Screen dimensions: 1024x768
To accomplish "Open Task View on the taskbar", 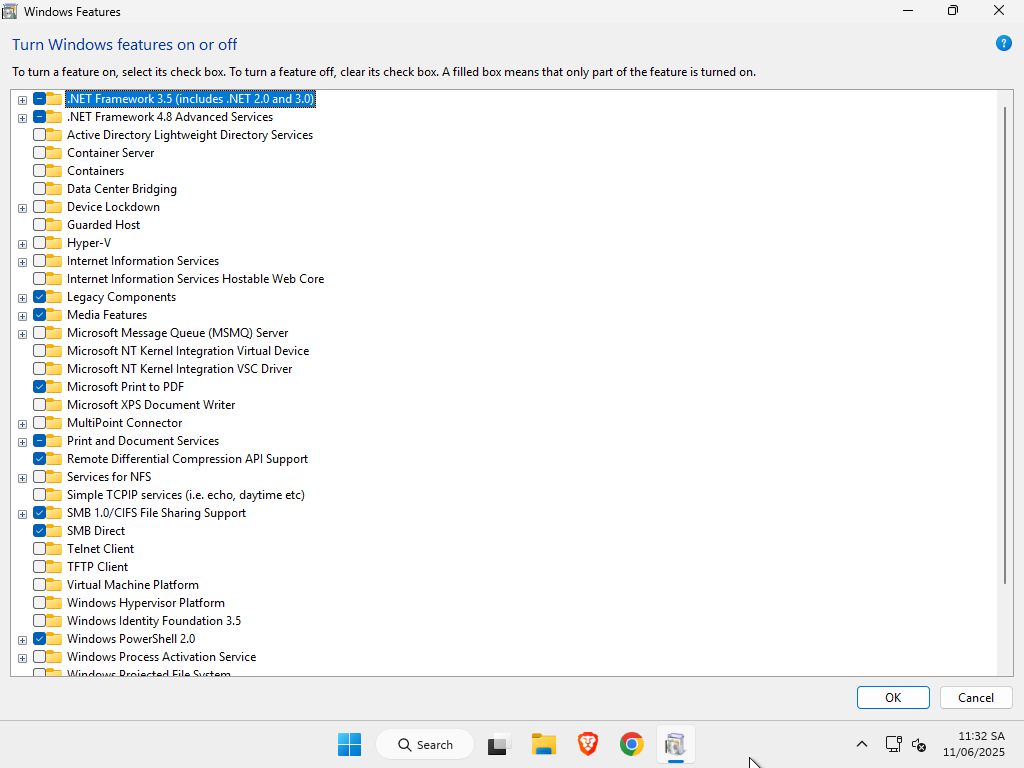I will [x=498, y=744].
